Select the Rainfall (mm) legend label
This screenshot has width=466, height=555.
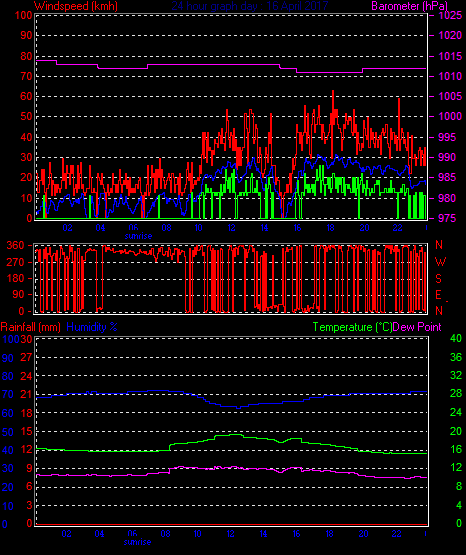tap(31, 327)
